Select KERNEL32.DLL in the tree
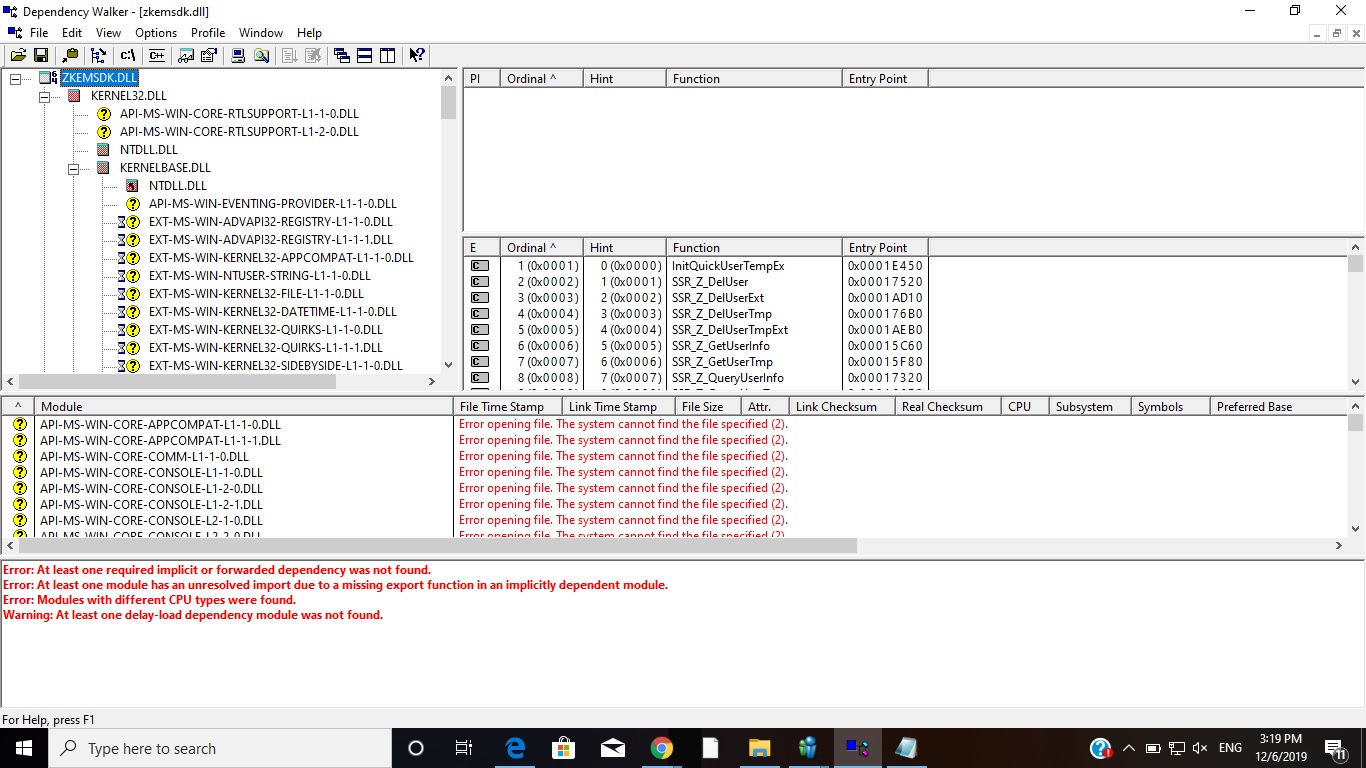Image resolution: width=1366 pixels, height=768 pixels. point(129,96)
